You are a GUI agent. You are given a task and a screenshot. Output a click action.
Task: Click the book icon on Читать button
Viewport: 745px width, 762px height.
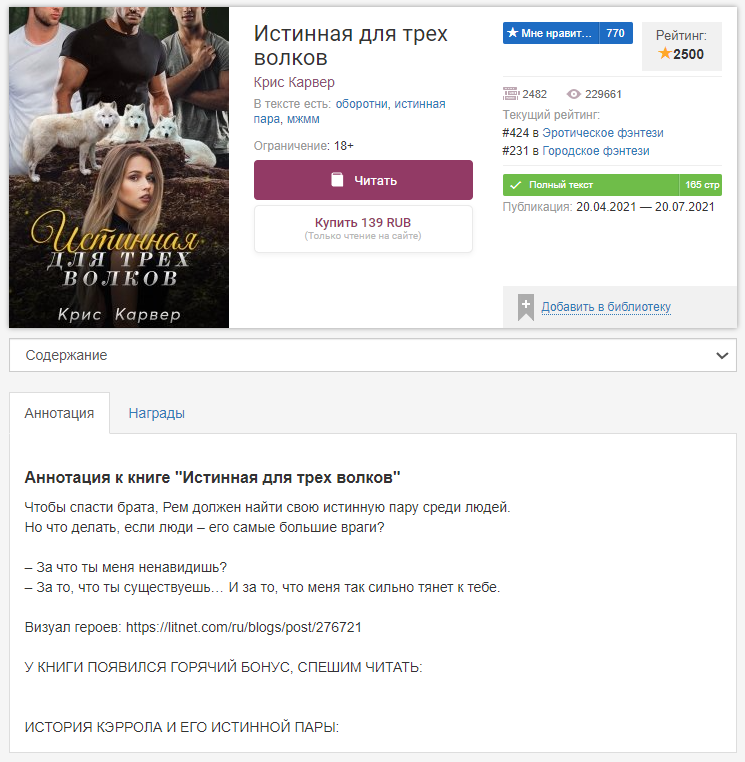tap(337, 180)
